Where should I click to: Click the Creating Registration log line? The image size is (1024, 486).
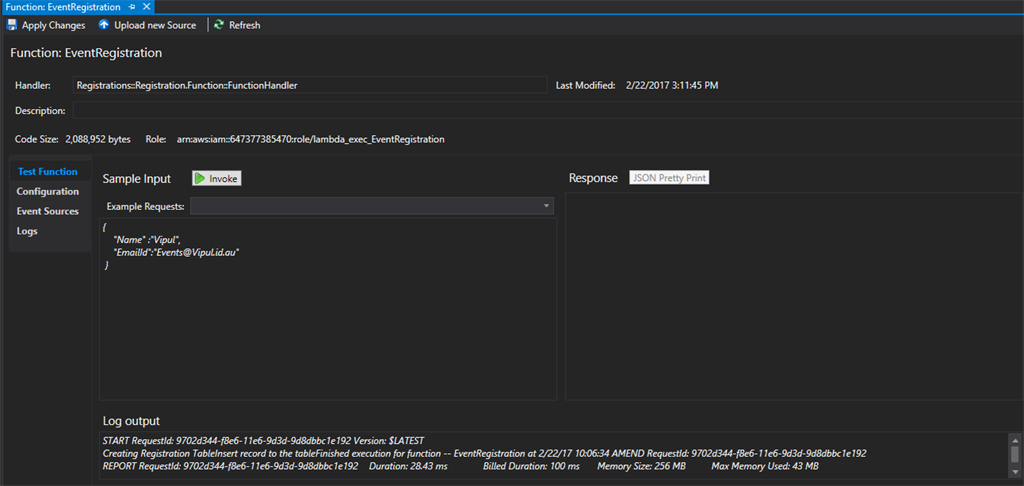click(485, 453)
